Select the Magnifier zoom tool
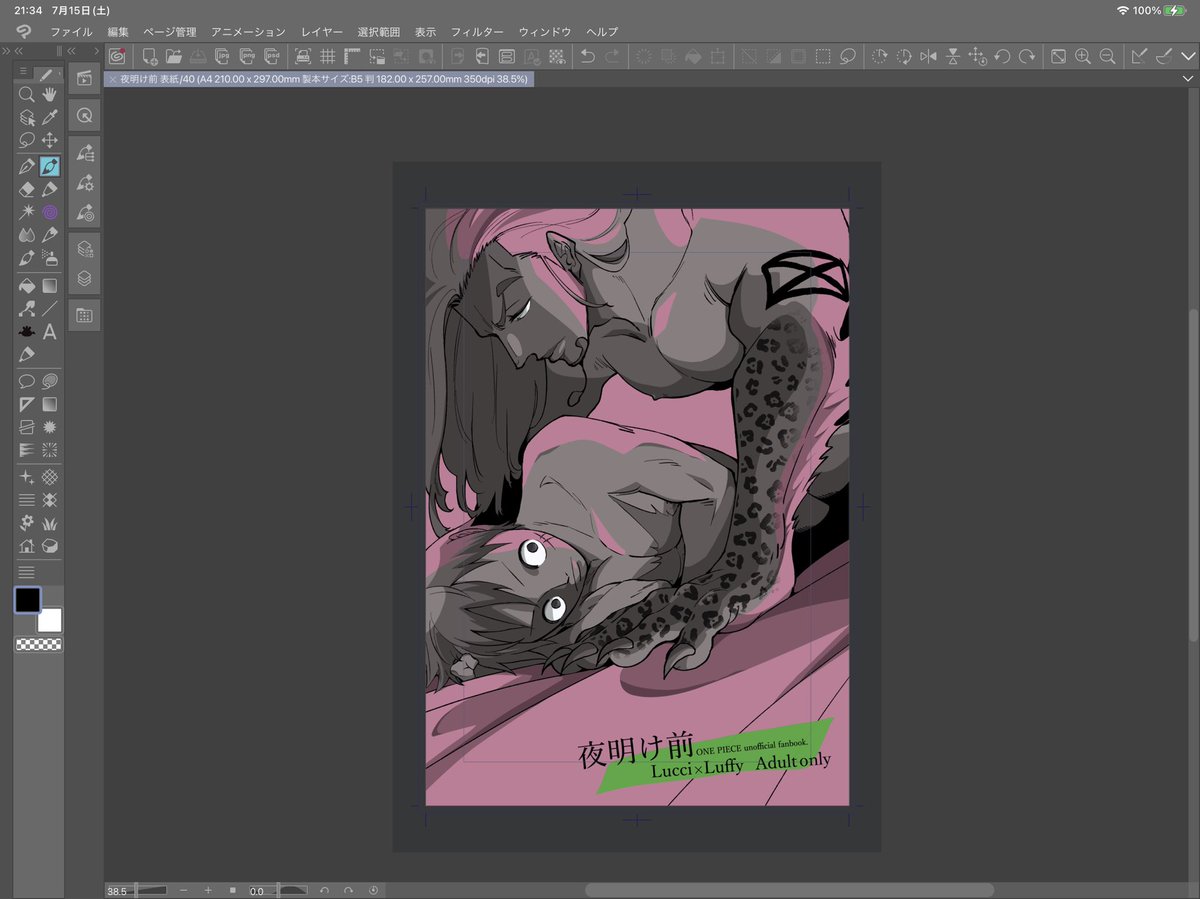 27,95
